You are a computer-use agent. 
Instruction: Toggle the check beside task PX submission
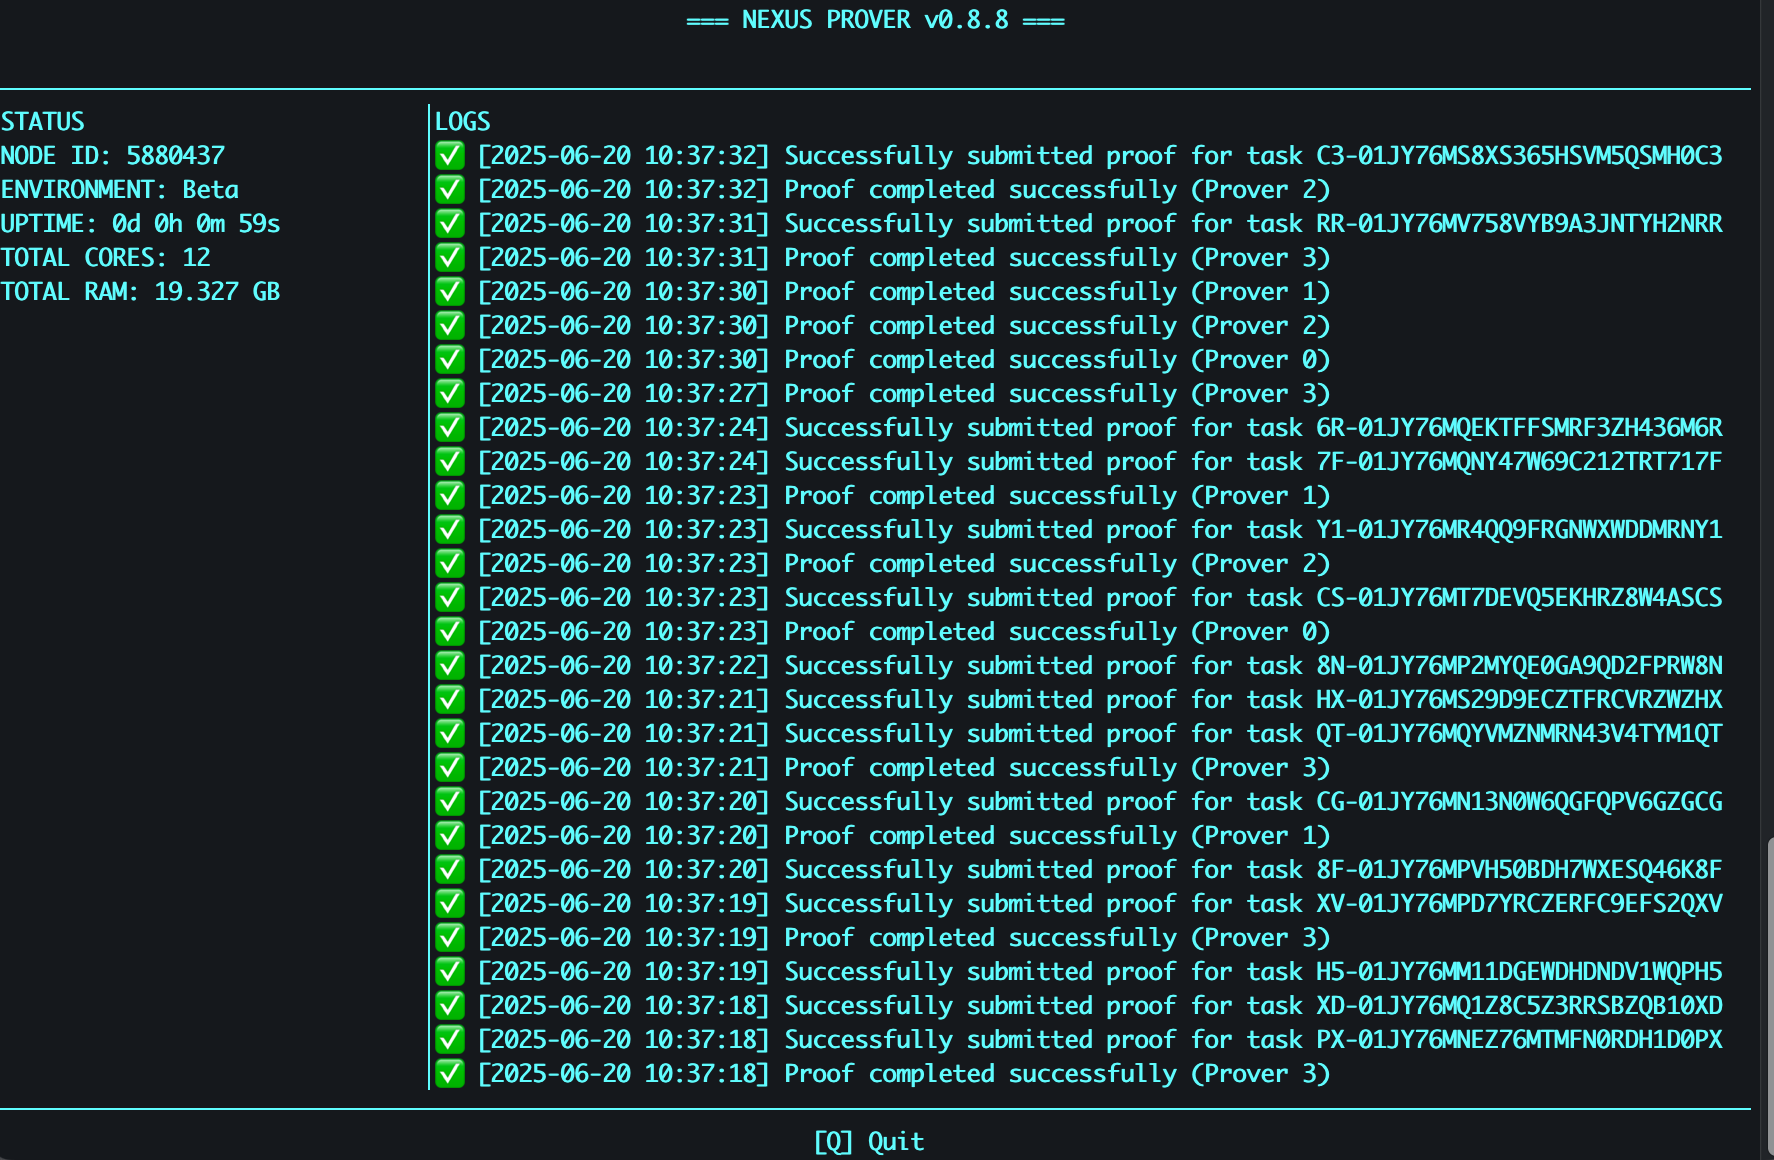449,1039
